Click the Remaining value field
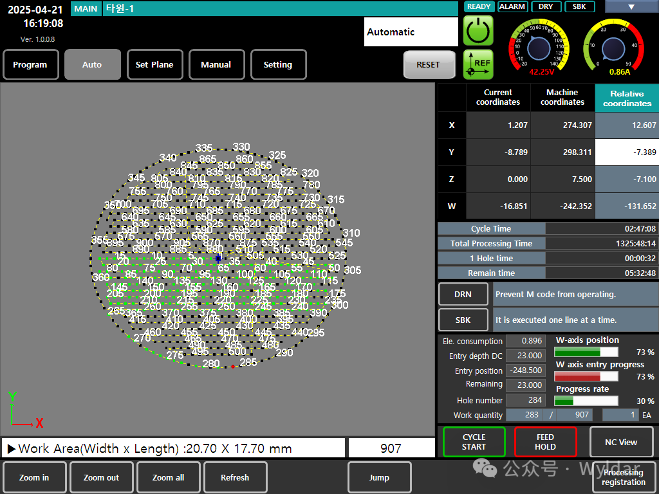Viewport: 660px width, 495px height. pyautogui.click(x=526, y=385)
